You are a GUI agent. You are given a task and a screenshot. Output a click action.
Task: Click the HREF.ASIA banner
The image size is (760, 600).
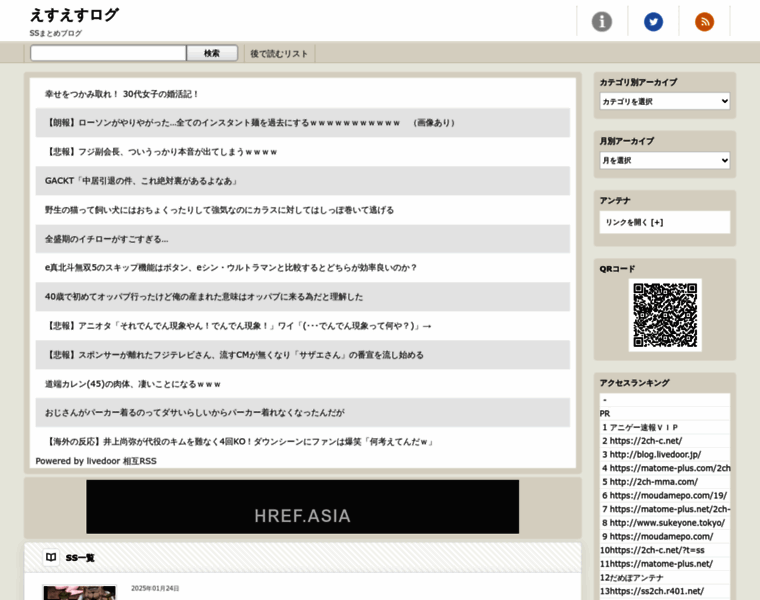point(302,507)
